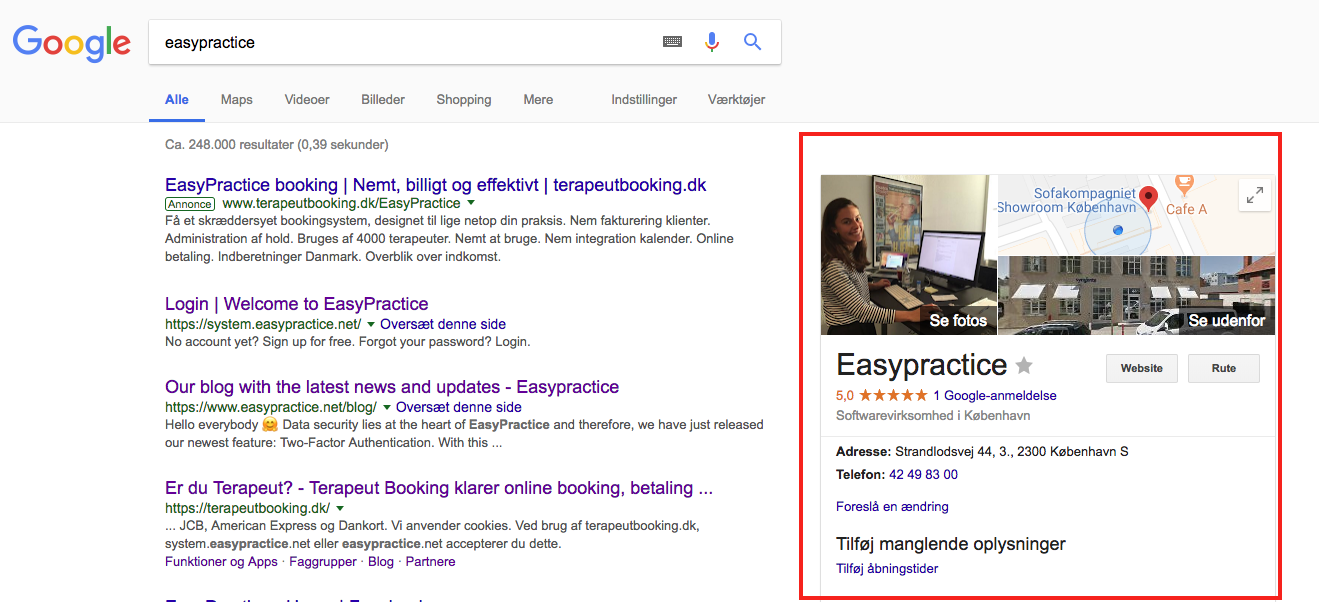The height and width of the screenshot is (602, 1319).
Task: Expand the map with the arrows icon
Action: [x=1254, y=195]
